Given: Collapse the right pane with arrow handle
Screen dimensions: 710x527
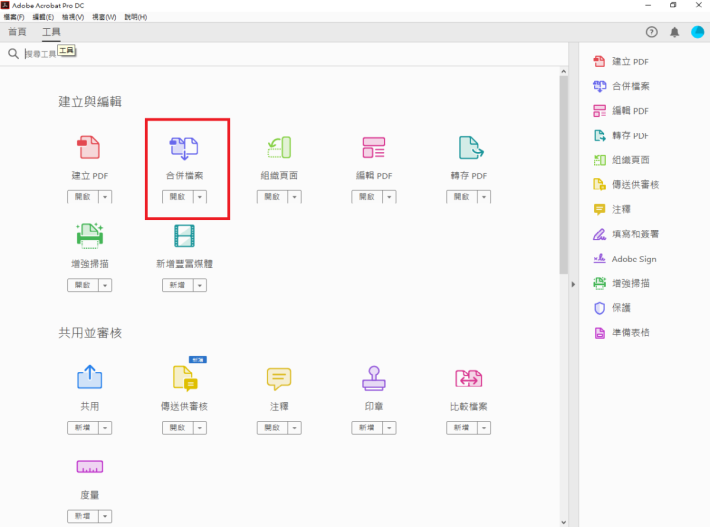Looking at the screenshot, I should tap(573, 284).
